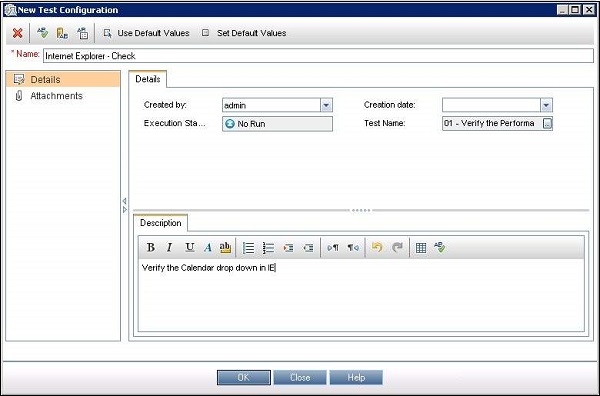Open the Creation date dropdown arrow
The image size is (600, 396).
coord(546,105)
